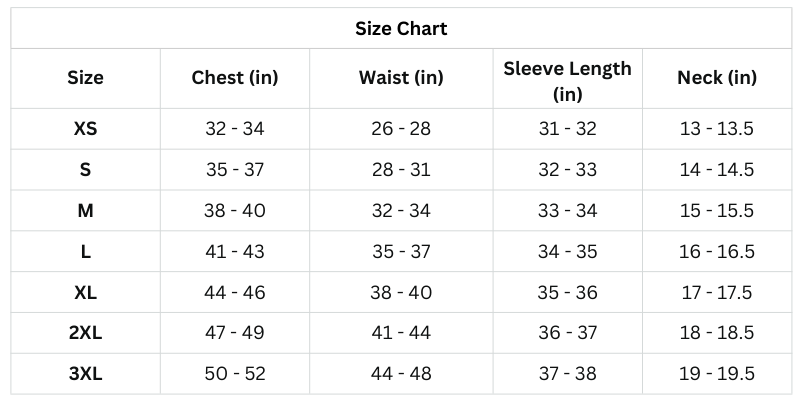The image size is (800, 400).
Task: Select the neck value 16 - 16.5
Action: (x=716, y=251)
